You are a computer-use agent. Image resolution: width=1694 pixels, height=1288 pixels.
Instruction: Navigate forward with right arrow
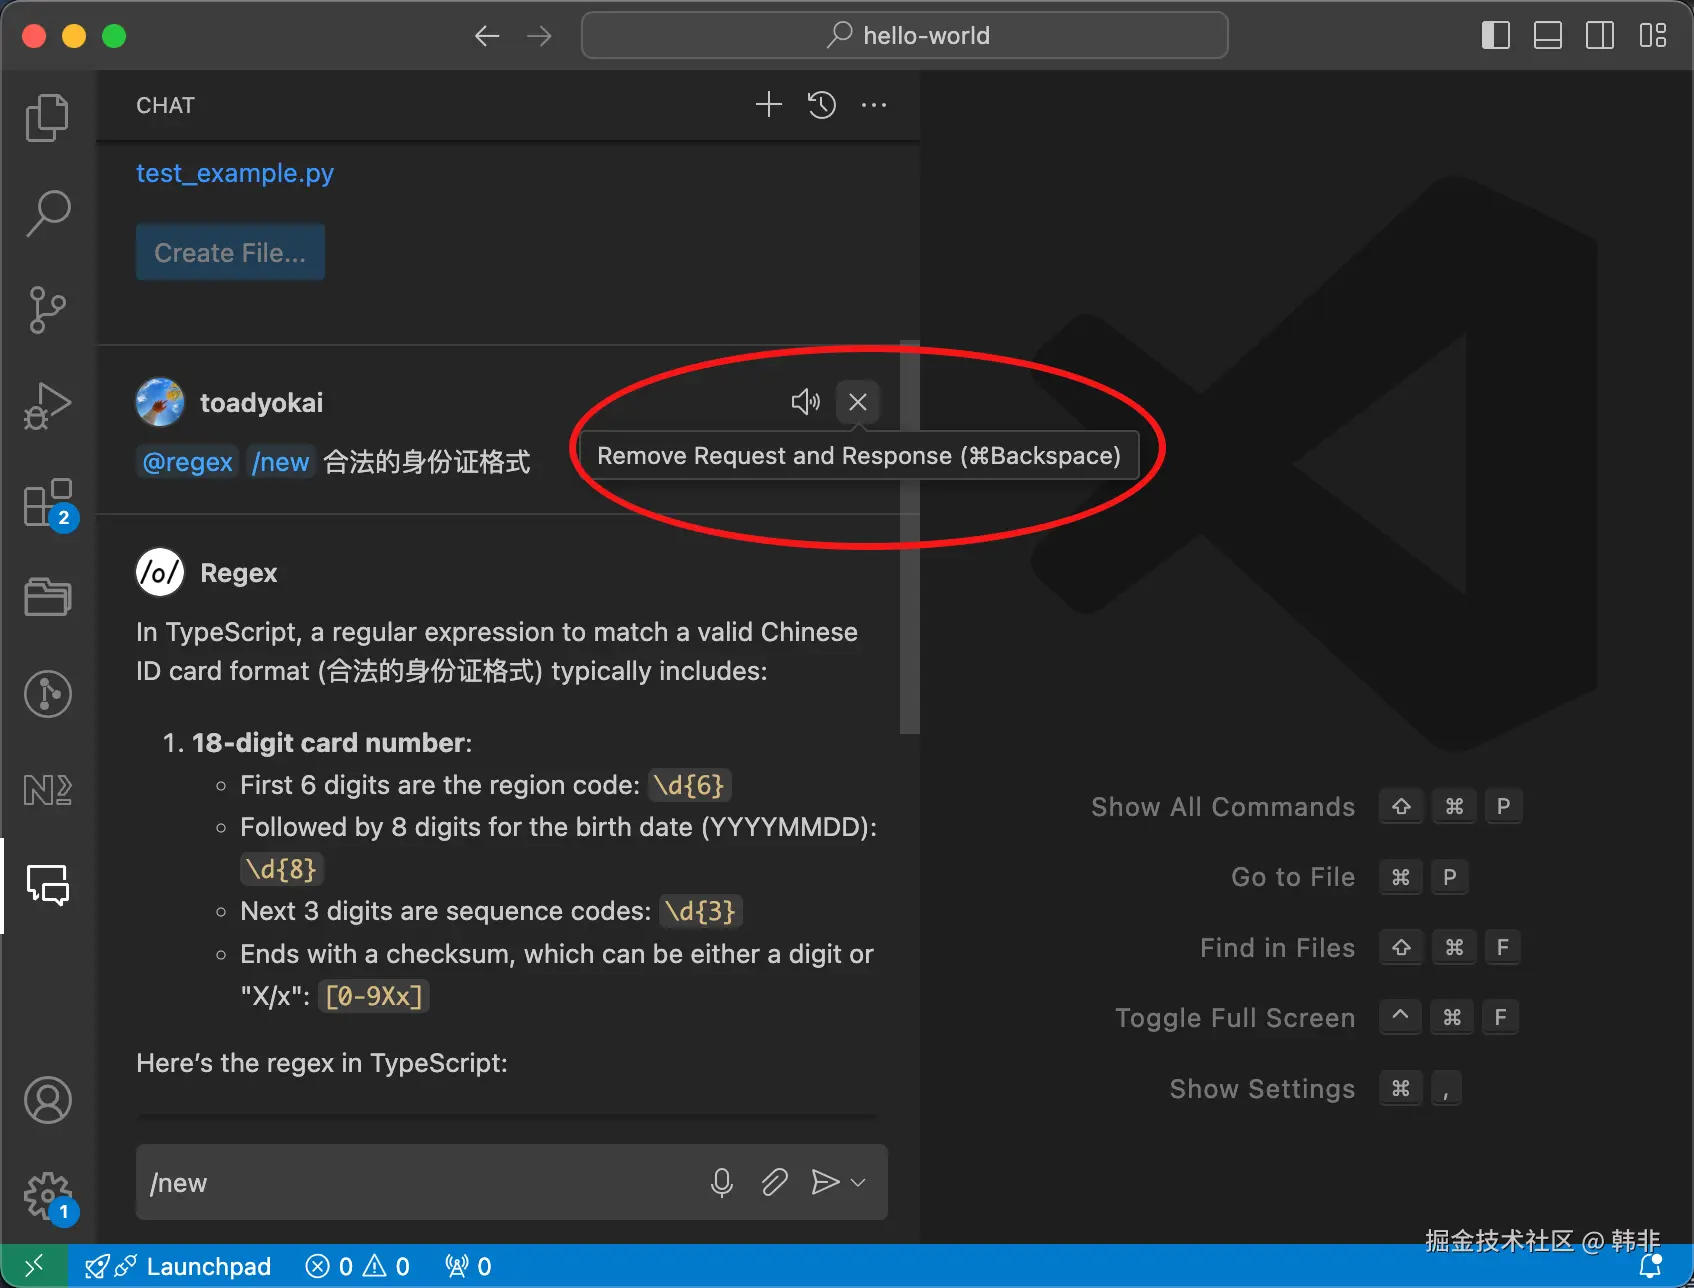pos(539,36)
